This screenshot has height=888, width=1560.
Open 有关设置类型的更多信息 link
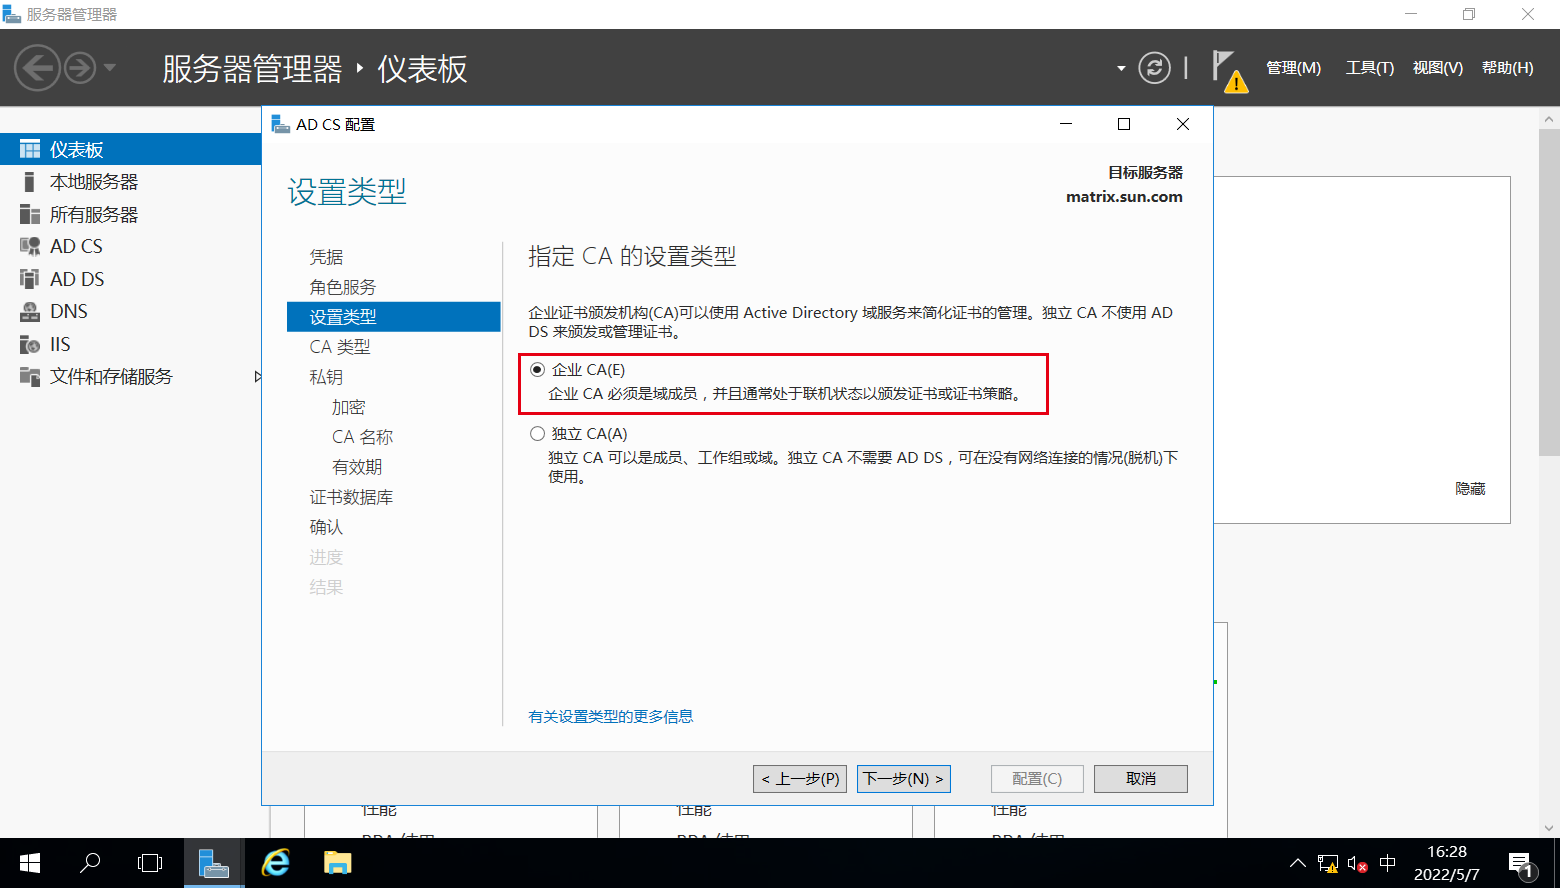[611, 716]
